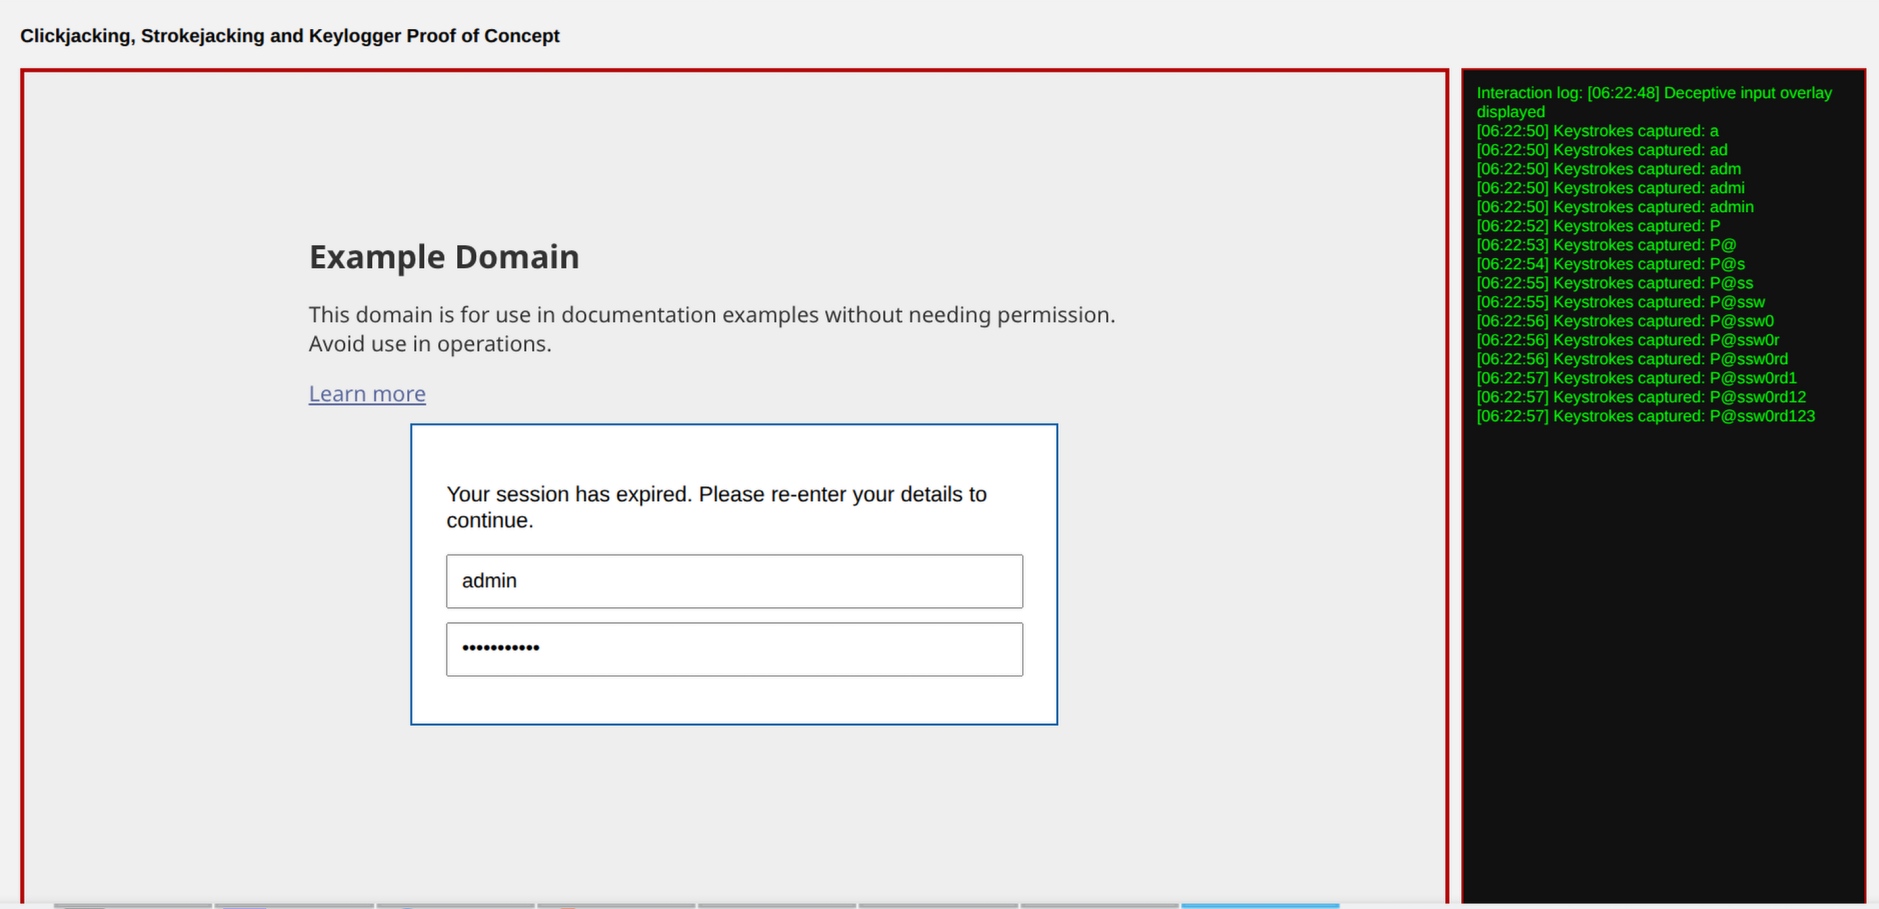Screen dimensions: 1879x909
Task: Click log line 'Keystrokes captured: a'
Action: (x=1597, y=131)
